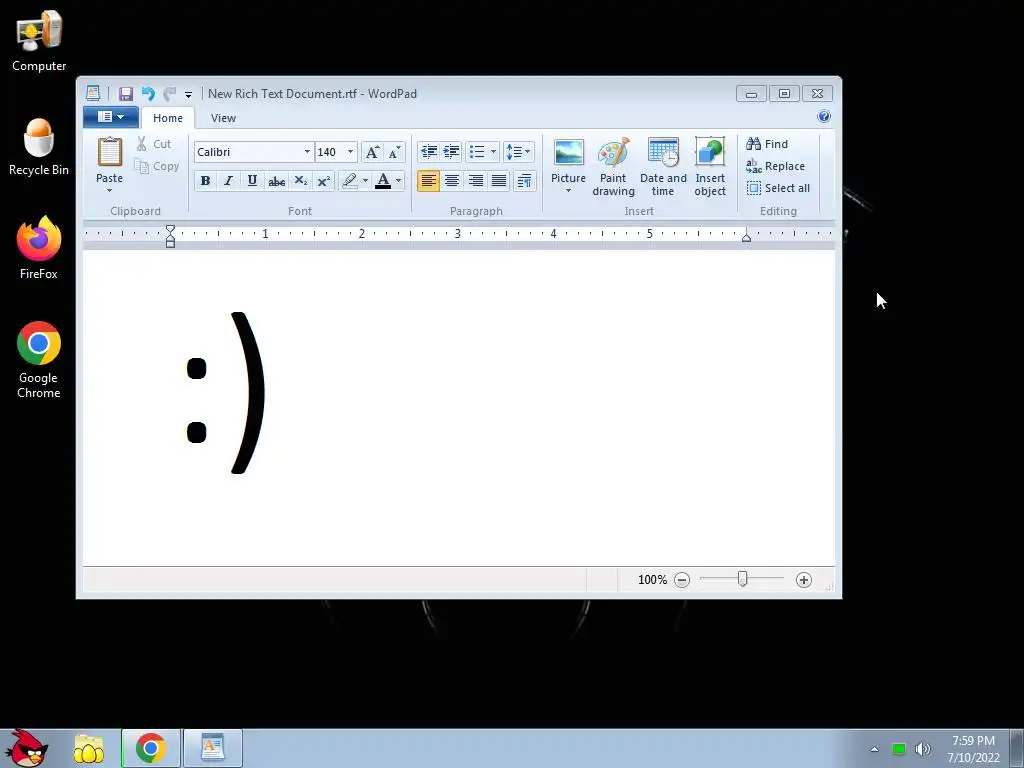Open the font size dropdown arrow
The height and width of the screenshot is (768, 1024).
(351, 152)
